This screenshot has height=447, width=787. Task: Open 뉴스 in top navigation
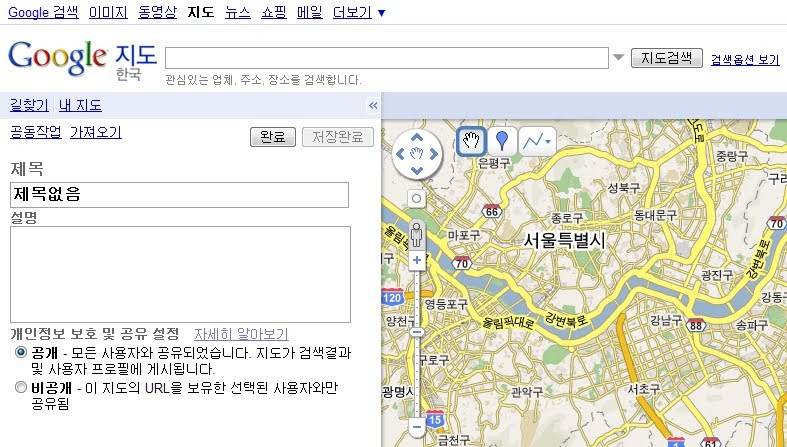[237, 12]
